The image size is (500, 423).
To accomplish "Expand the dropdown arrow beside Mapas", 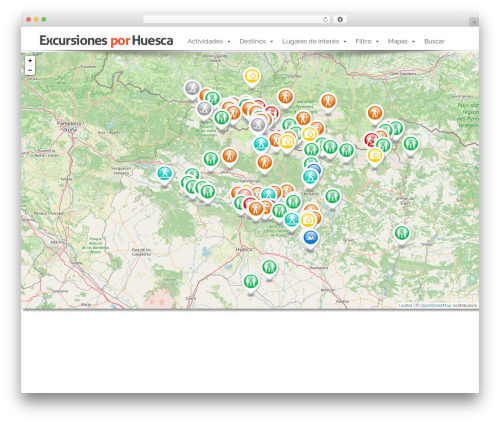I will pos(414,42).
